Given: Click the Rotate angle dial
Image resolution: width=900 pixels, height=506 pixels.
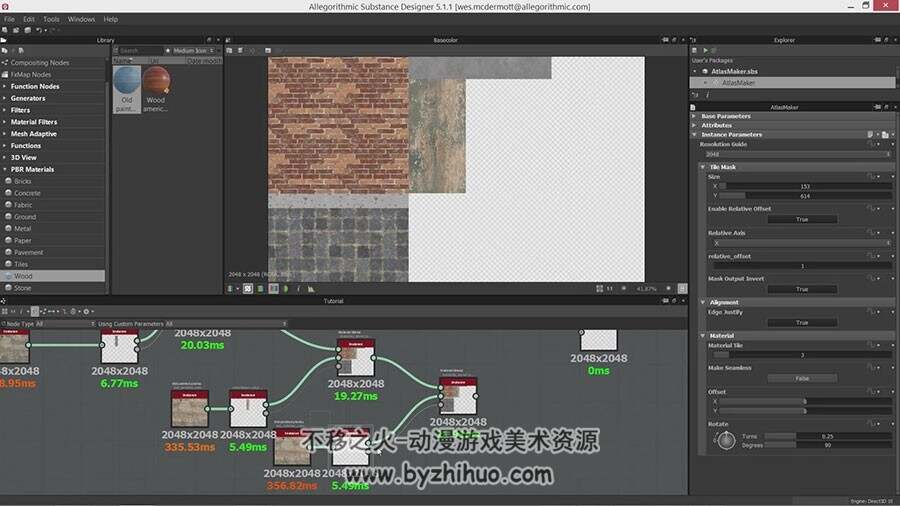Looking at the screenshot, I should pos(726,441).
